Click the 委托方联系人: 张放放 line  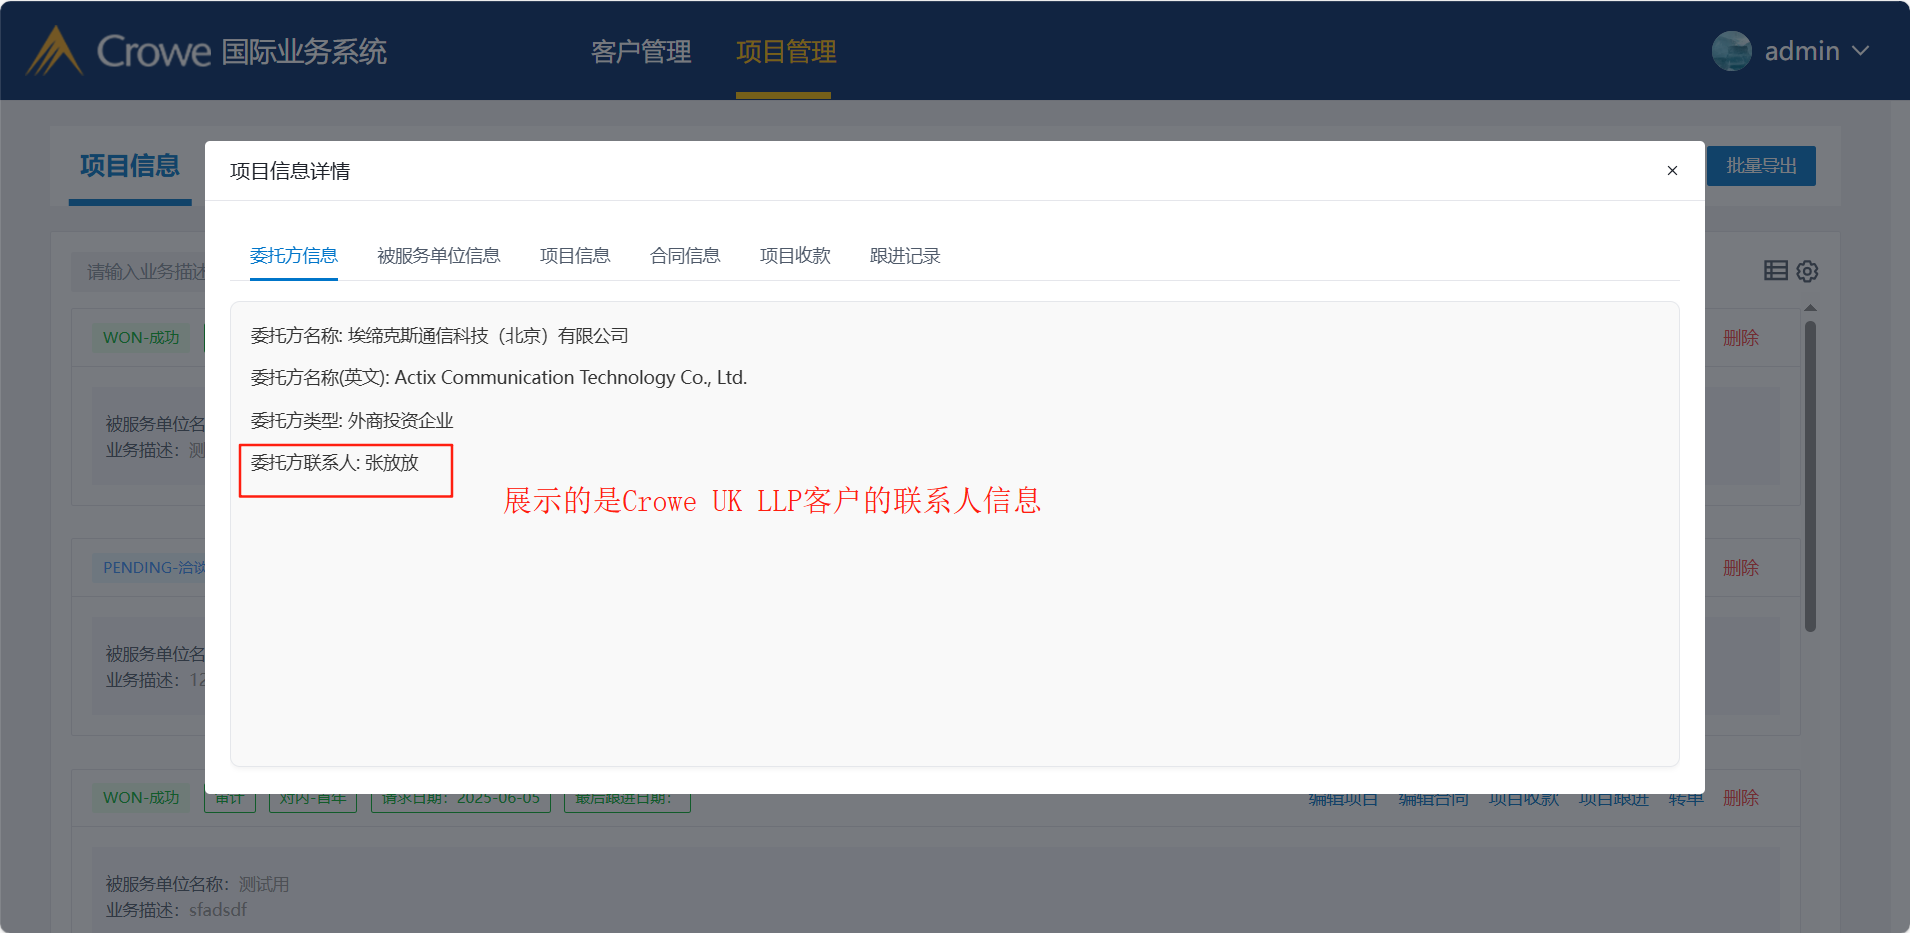335,463
